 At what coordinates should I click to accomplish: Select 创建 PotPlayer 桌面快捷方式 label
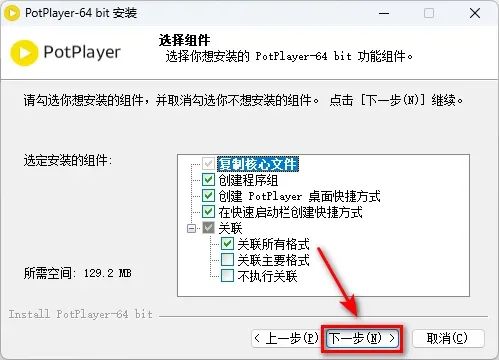point(299,196)
